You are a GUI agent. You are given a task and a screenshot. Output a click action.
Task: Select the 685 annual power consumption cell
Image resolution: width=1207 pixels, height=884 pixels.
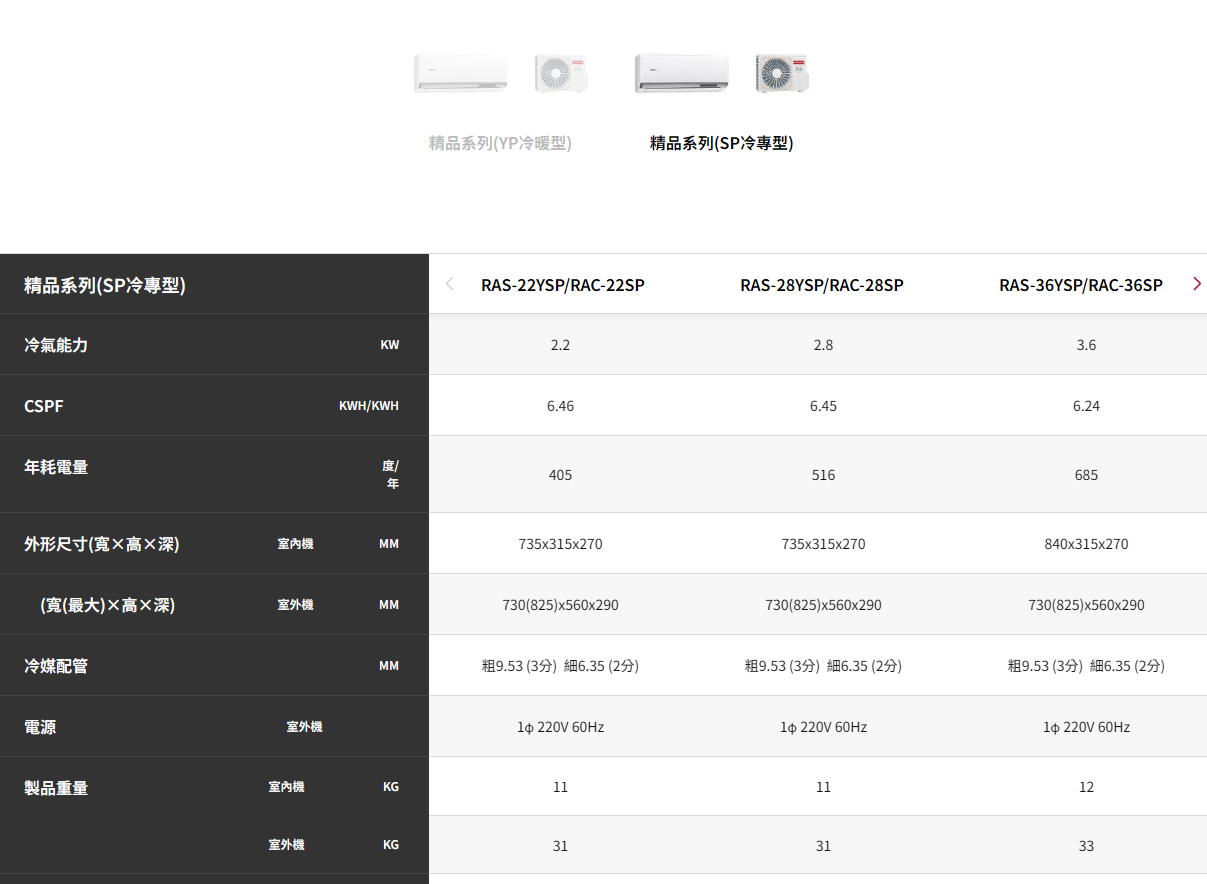[x=1086, y=475]
